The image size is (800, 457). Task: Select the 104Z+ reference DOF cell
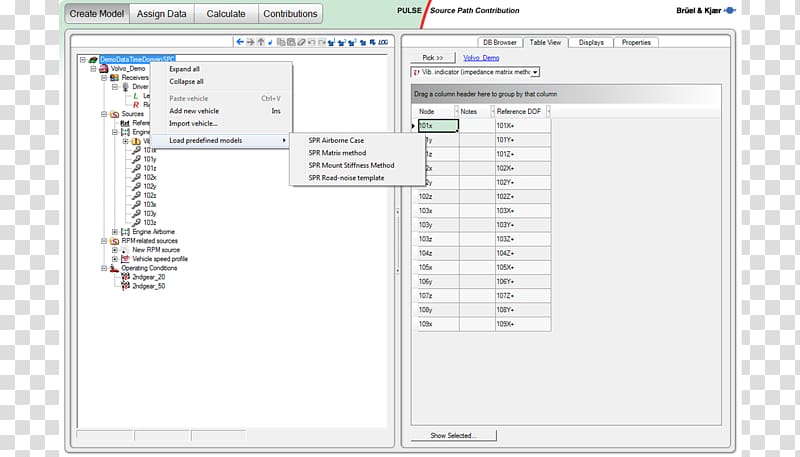522,253
